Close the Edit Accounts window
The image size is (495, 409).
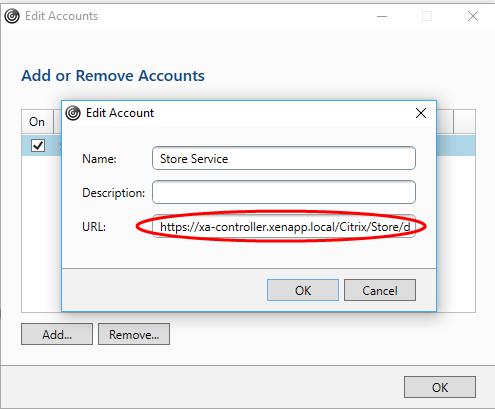tap(473, 16)
